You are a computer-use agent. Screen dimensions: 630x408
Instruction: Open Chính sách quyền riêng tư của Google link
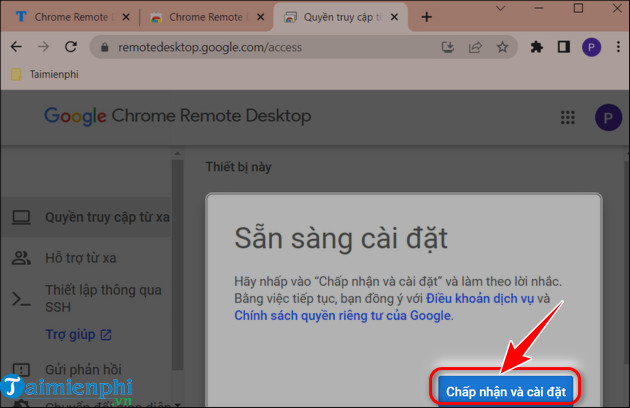[x=342, y=316]
